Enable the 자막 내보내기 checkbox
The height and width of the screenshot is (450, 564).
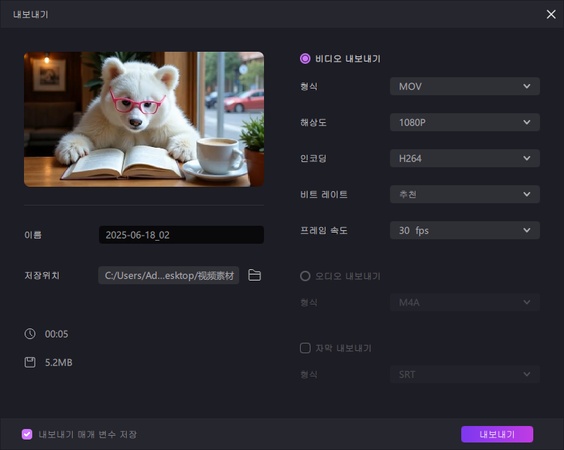pos(305,348)
